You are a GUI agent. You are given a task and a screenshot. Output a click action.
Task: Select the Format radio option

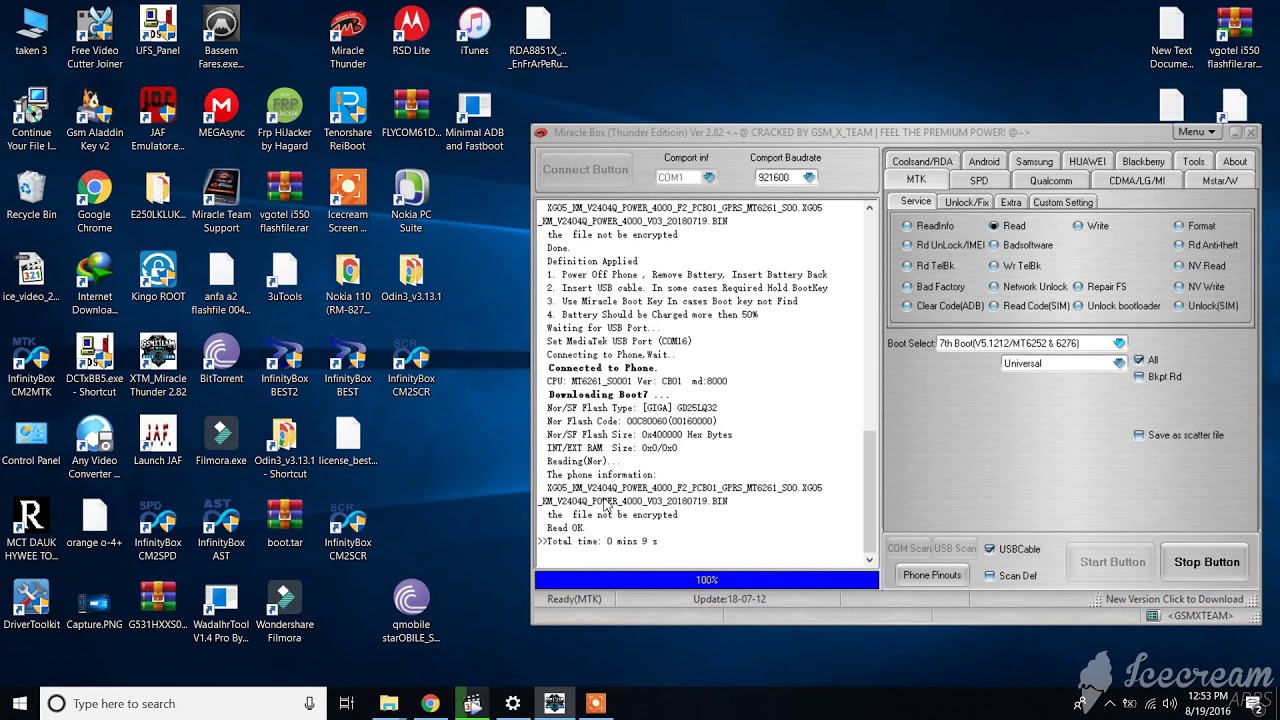click(1195, 226)
